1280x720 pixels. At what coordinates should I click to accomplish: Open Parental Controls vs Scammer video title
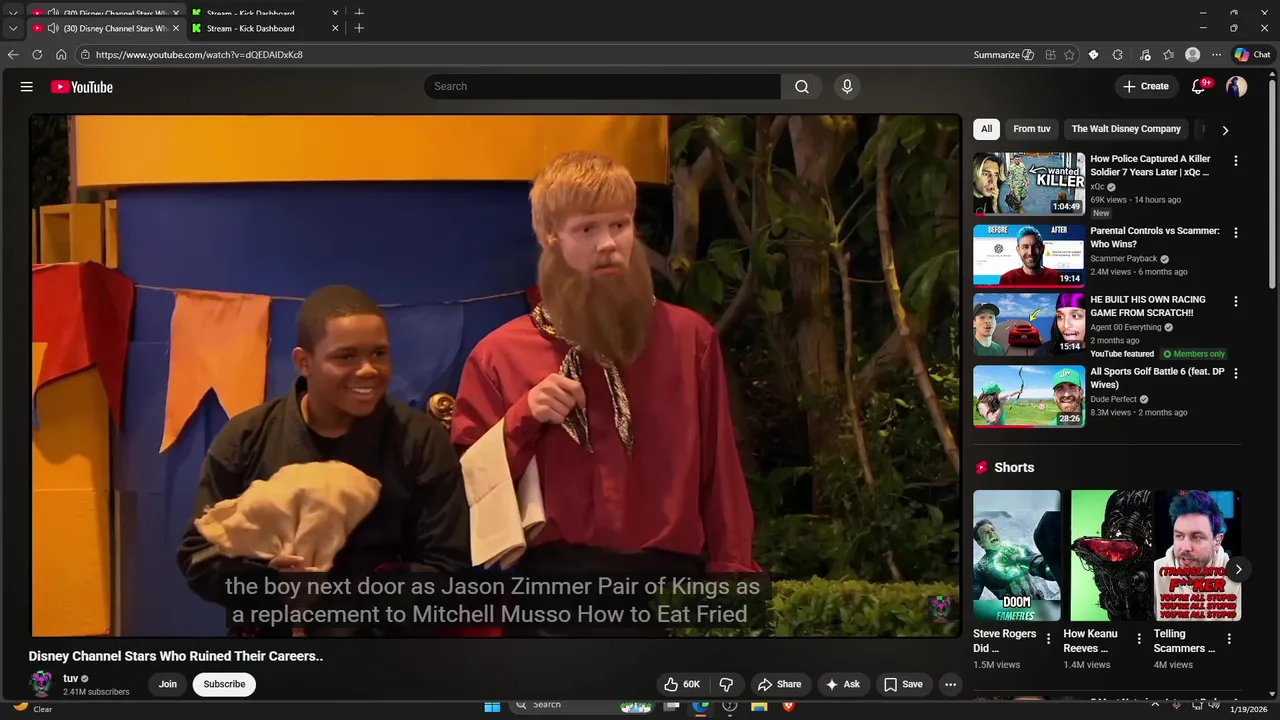(x=1155, y=237)
